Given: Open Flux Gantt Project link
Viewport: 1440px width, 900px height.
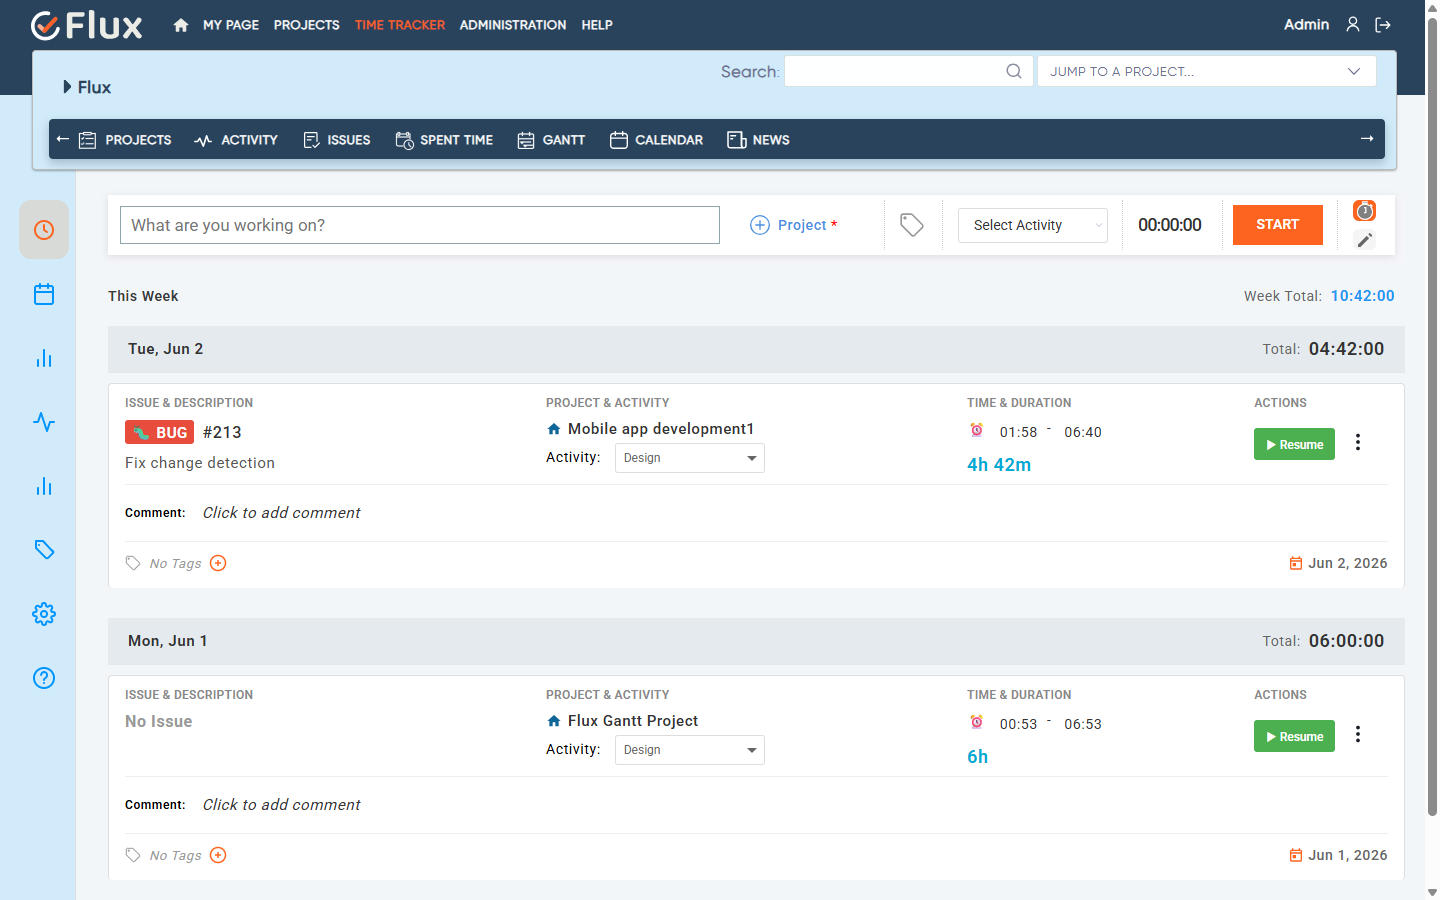Looking at the screenshot, I should (633, 721).
